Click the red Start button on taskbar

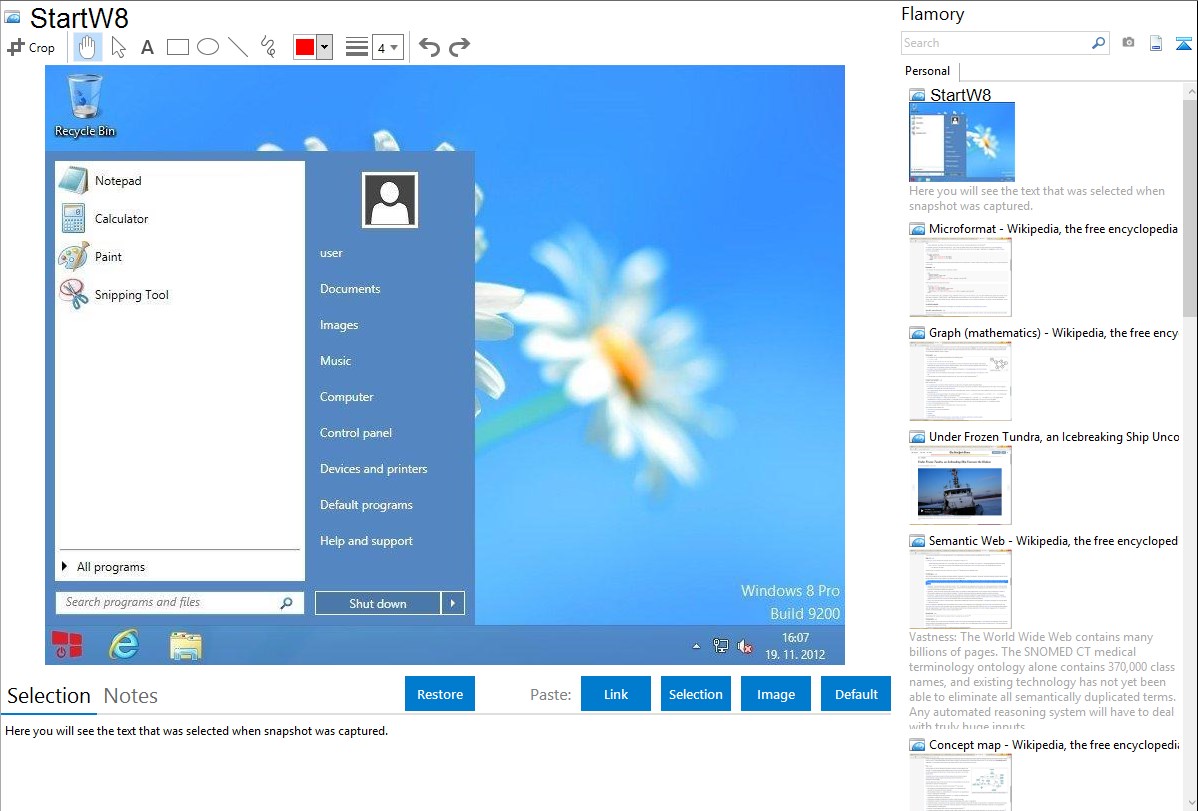(67, 645)
